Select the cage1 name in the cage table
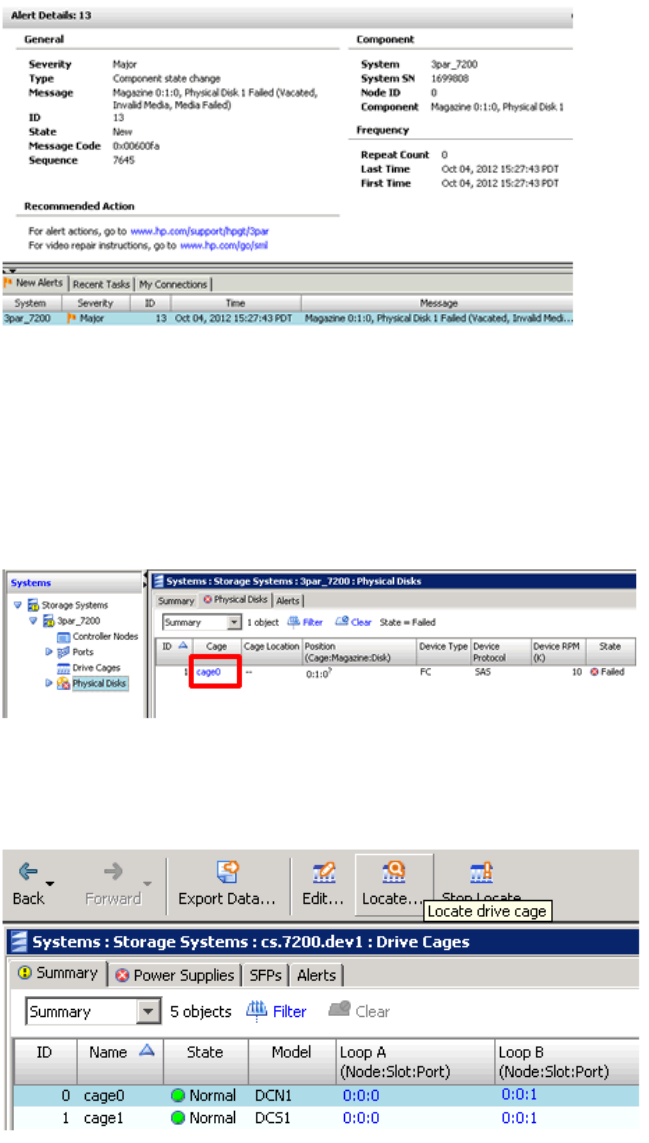 pyautogui.click(x=104, y=1118)
